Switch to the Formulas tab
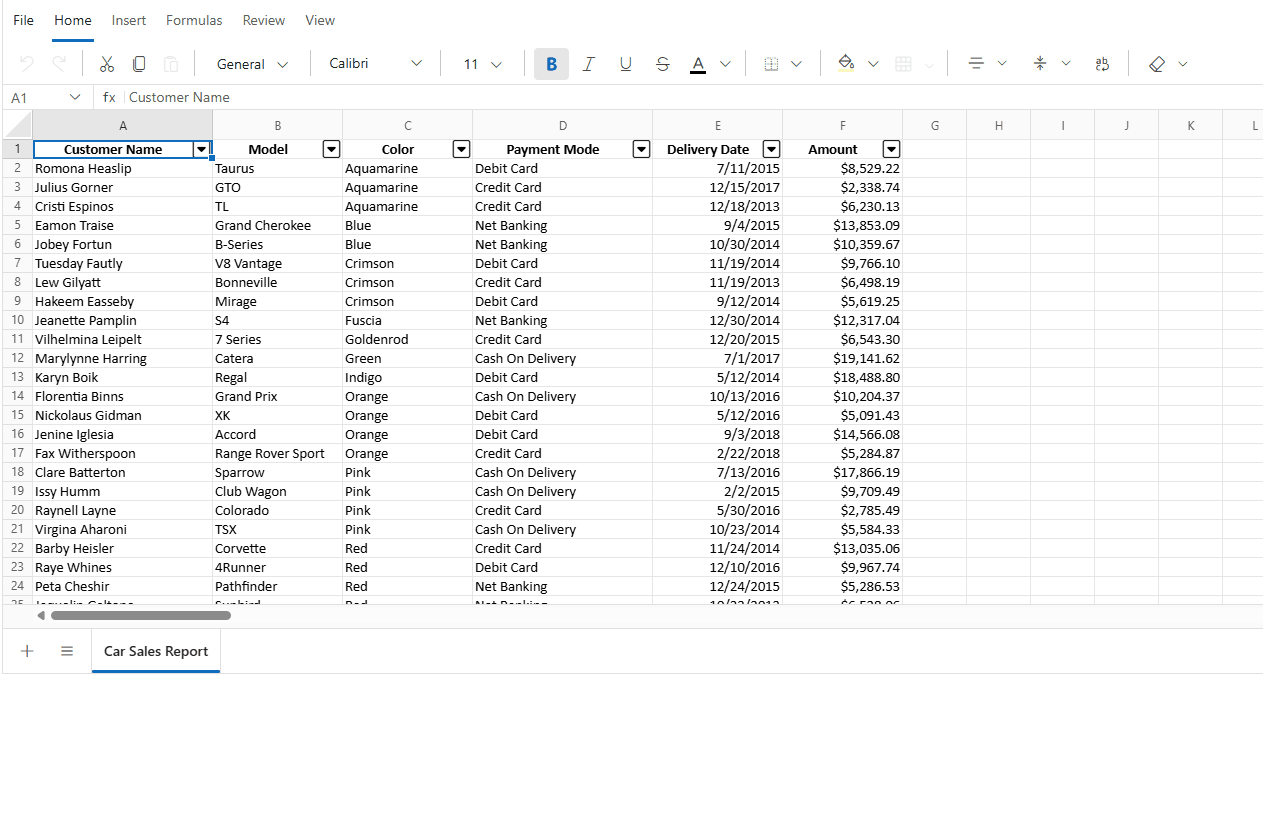 (193, 19)
